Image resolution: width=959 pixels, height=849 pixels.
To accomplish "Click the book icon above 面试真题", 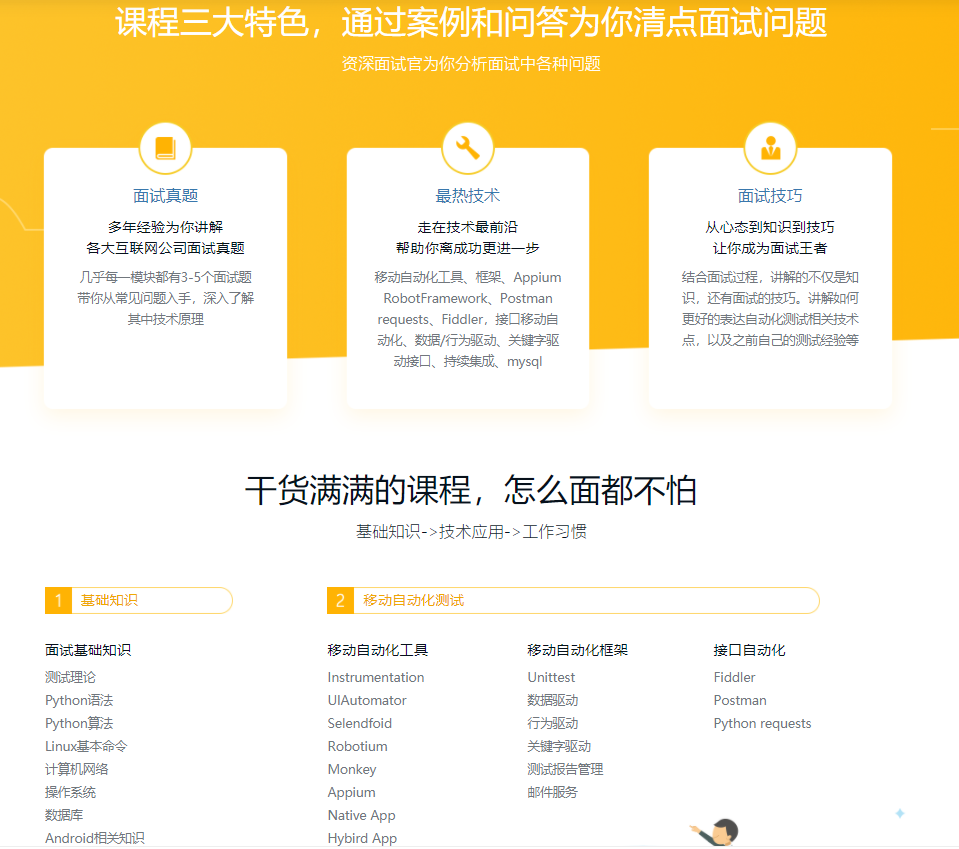I will point(165,148).
